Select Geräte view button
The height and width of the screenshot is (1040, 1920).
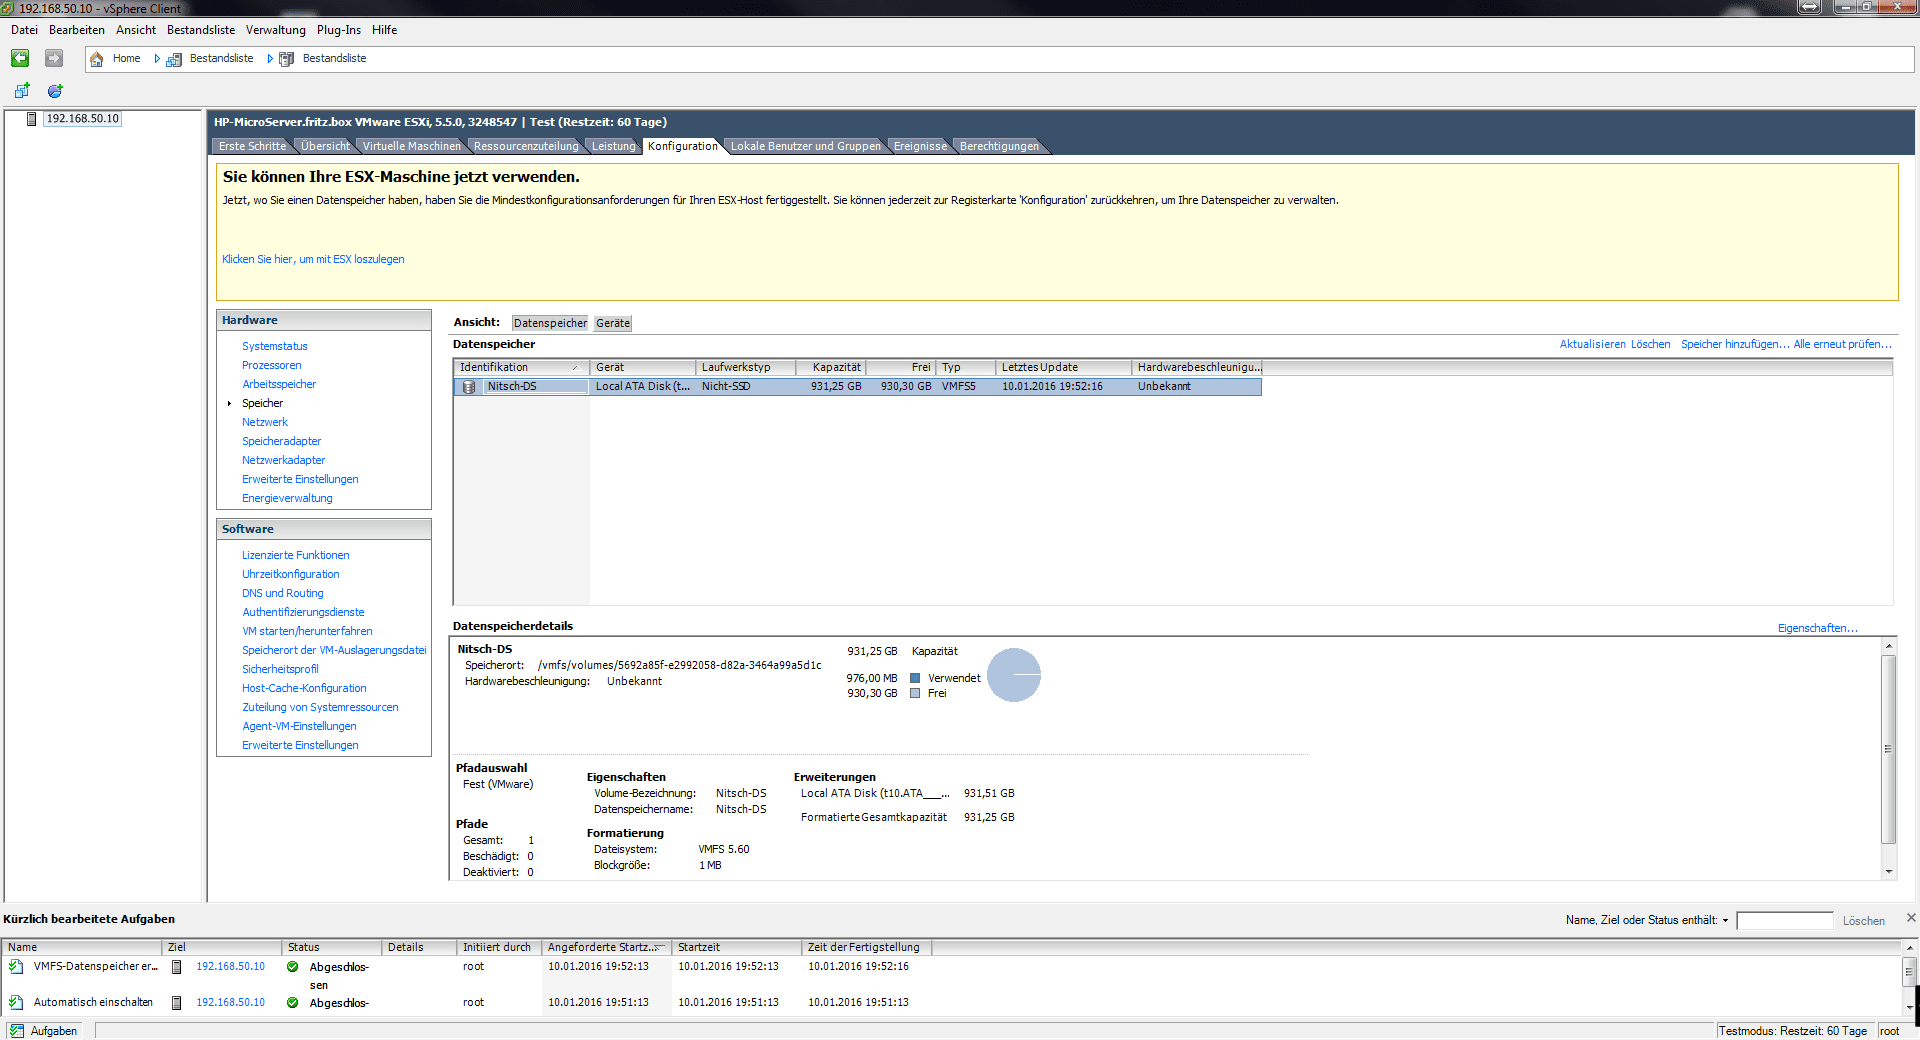point(613,323)
